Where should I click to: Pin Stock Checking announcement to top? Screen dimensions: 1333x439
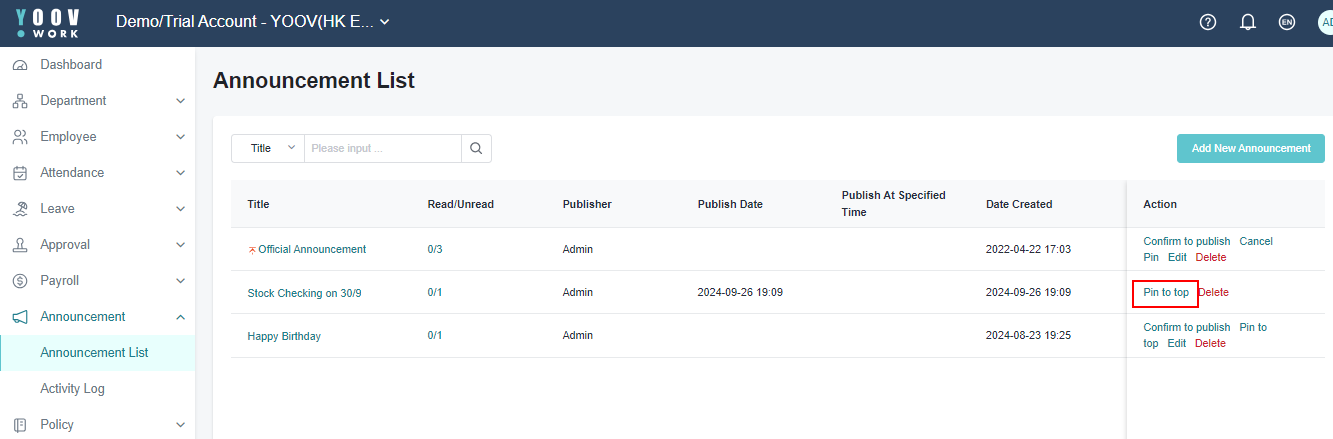1165,293
